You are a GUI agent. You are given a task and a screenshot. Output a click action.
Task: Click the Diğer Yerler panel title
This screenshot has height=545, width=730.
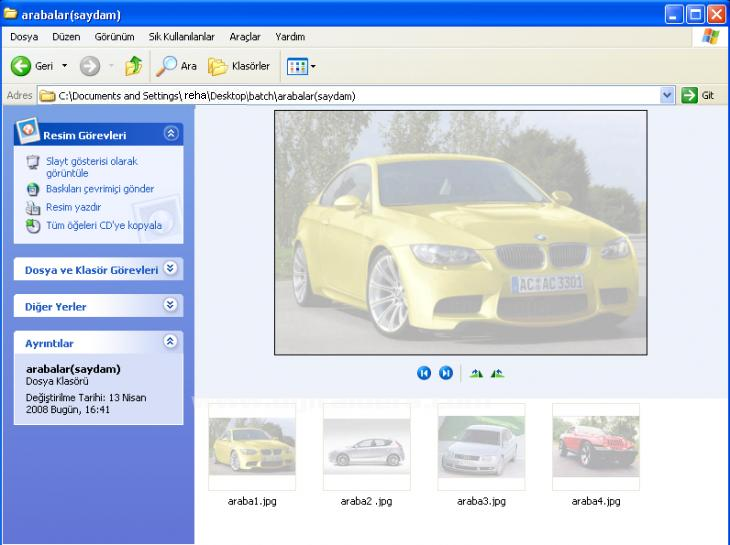pyautogui.click(x=55, y=307)
